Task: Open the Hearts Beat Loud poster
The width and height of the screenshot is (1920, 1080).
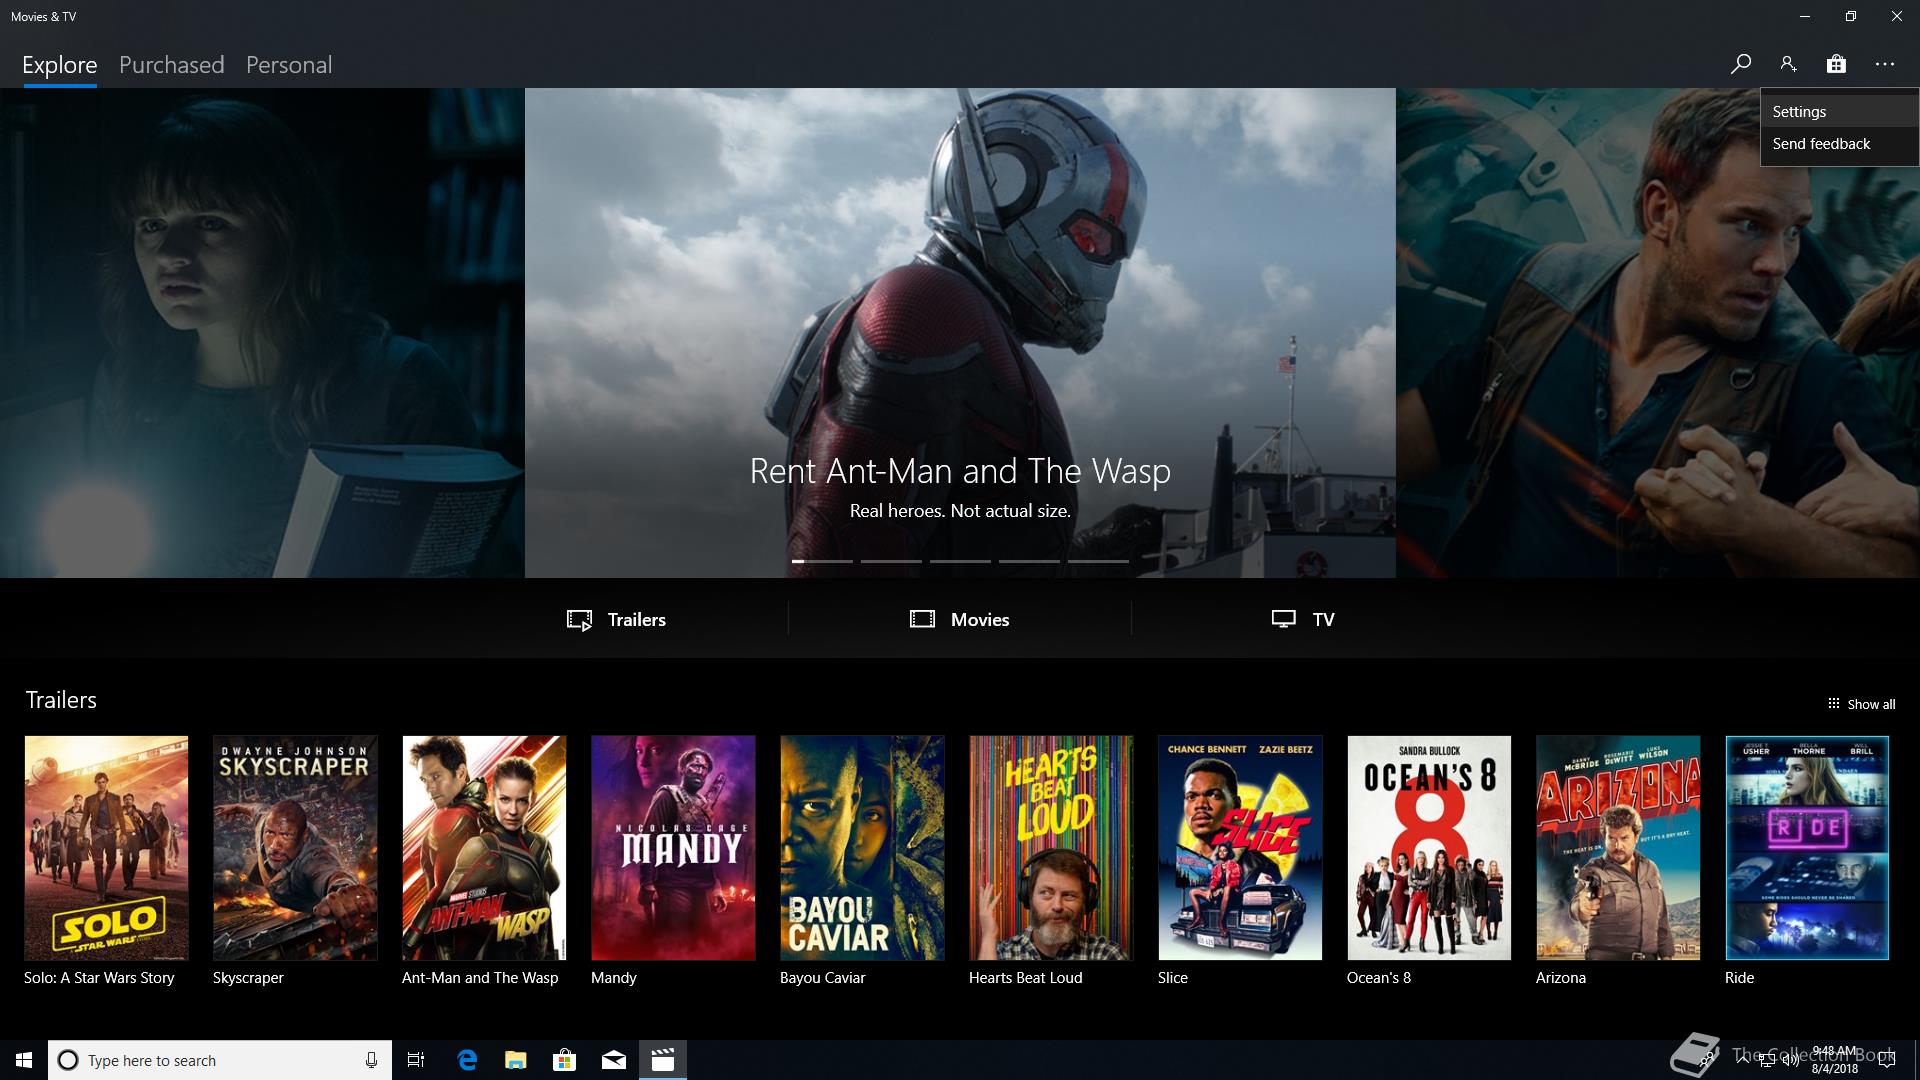Action: 1051,848
